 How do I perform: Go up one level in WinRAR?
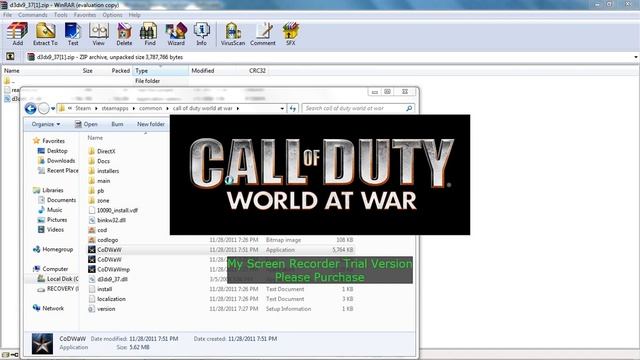[x=10, y=57]
